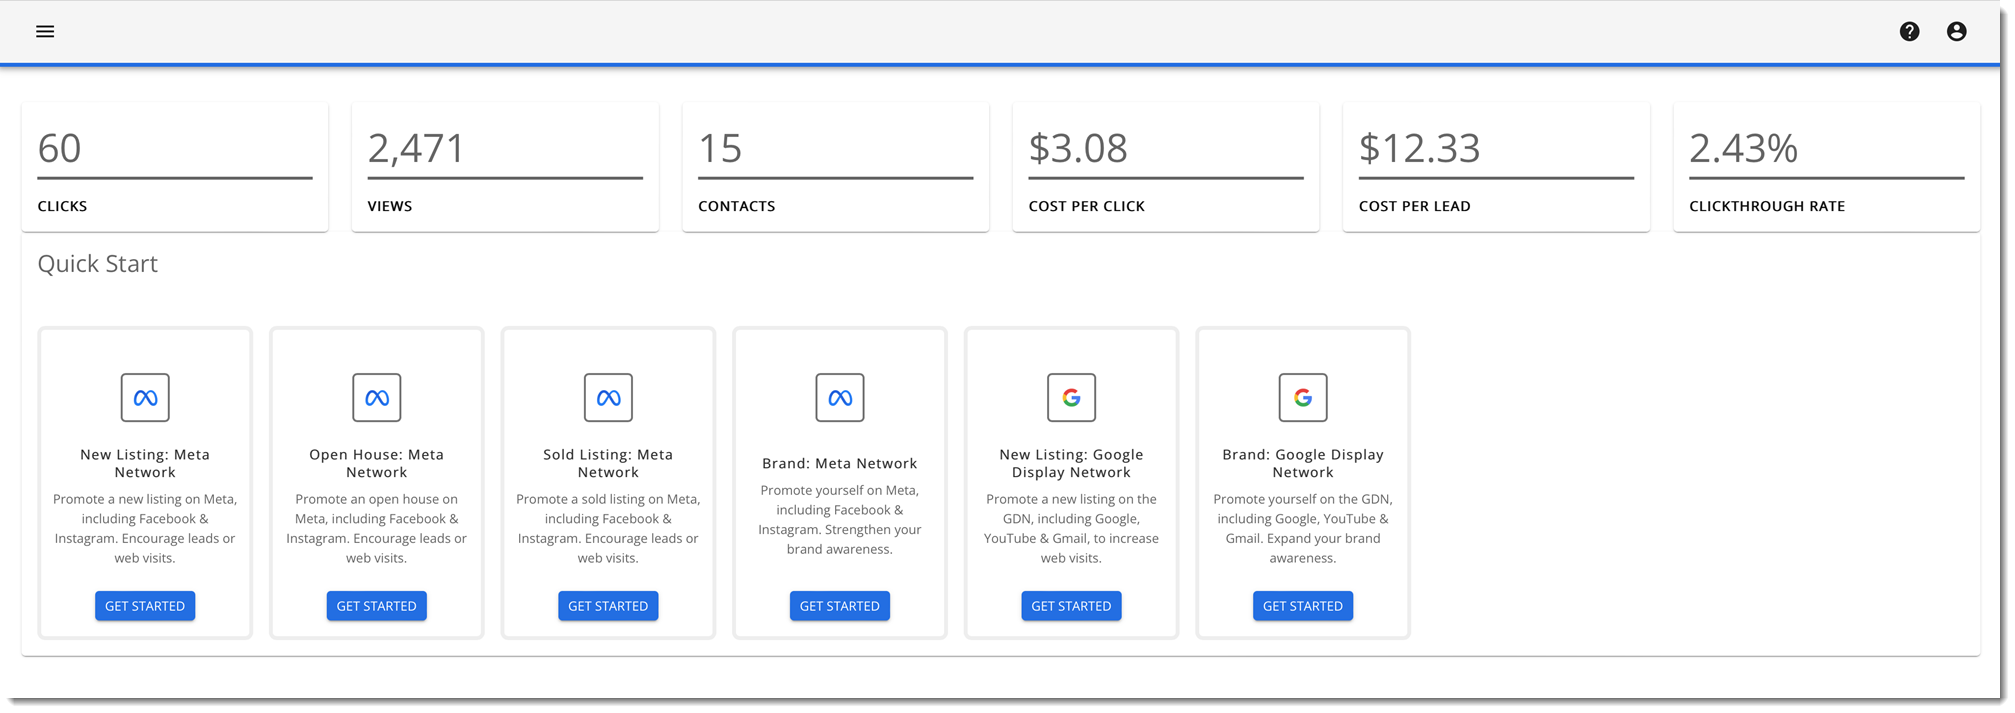Image resolution: width=2015 pixels, height=713 pixels.
Task: Start the Brand Meta Network campaign
Action: [840, 606]
